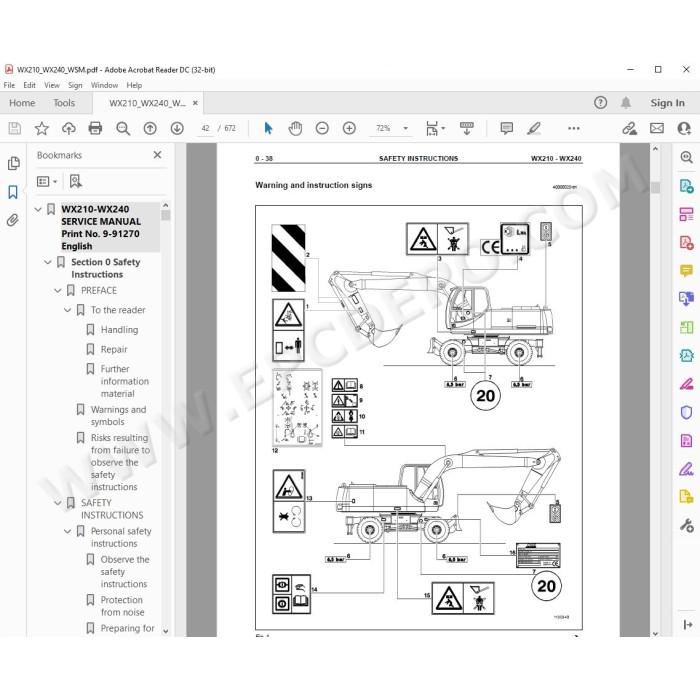Collapse the PREFACE bookmark

[58, 291]
